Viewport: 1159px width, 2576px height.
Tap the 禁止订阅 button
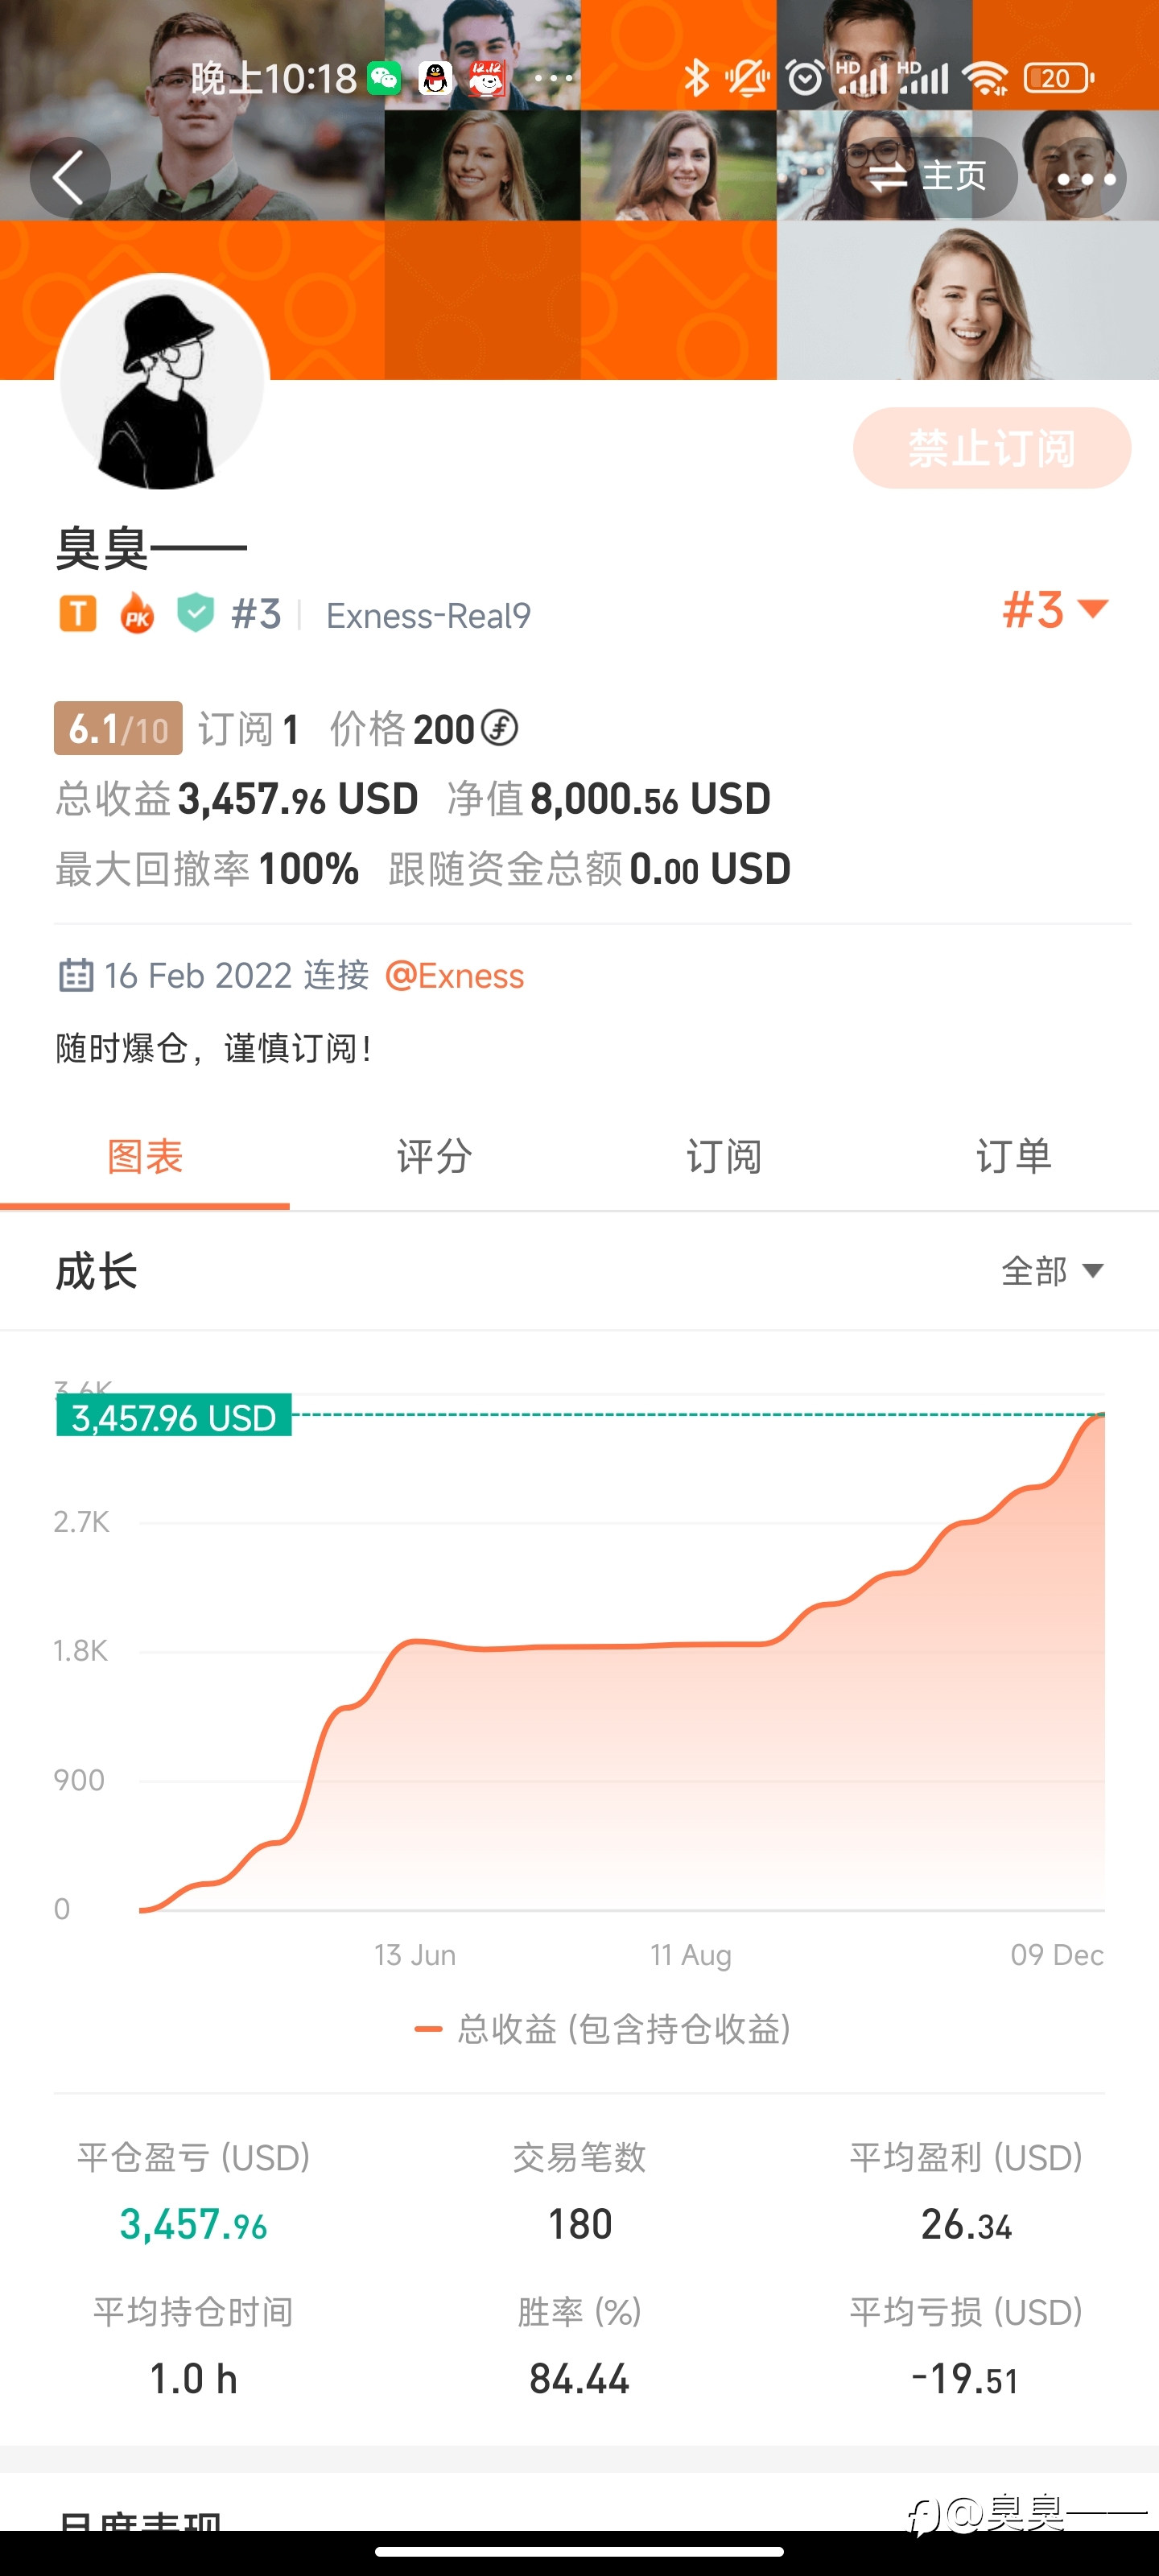(991, 448)
